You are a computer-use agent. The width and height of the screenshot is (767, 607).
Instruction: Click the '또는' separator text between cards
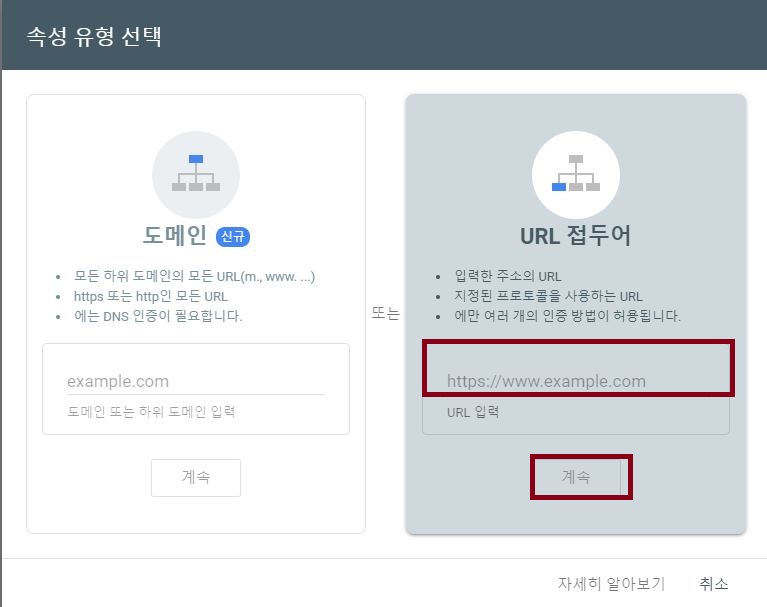pos(385,313)
